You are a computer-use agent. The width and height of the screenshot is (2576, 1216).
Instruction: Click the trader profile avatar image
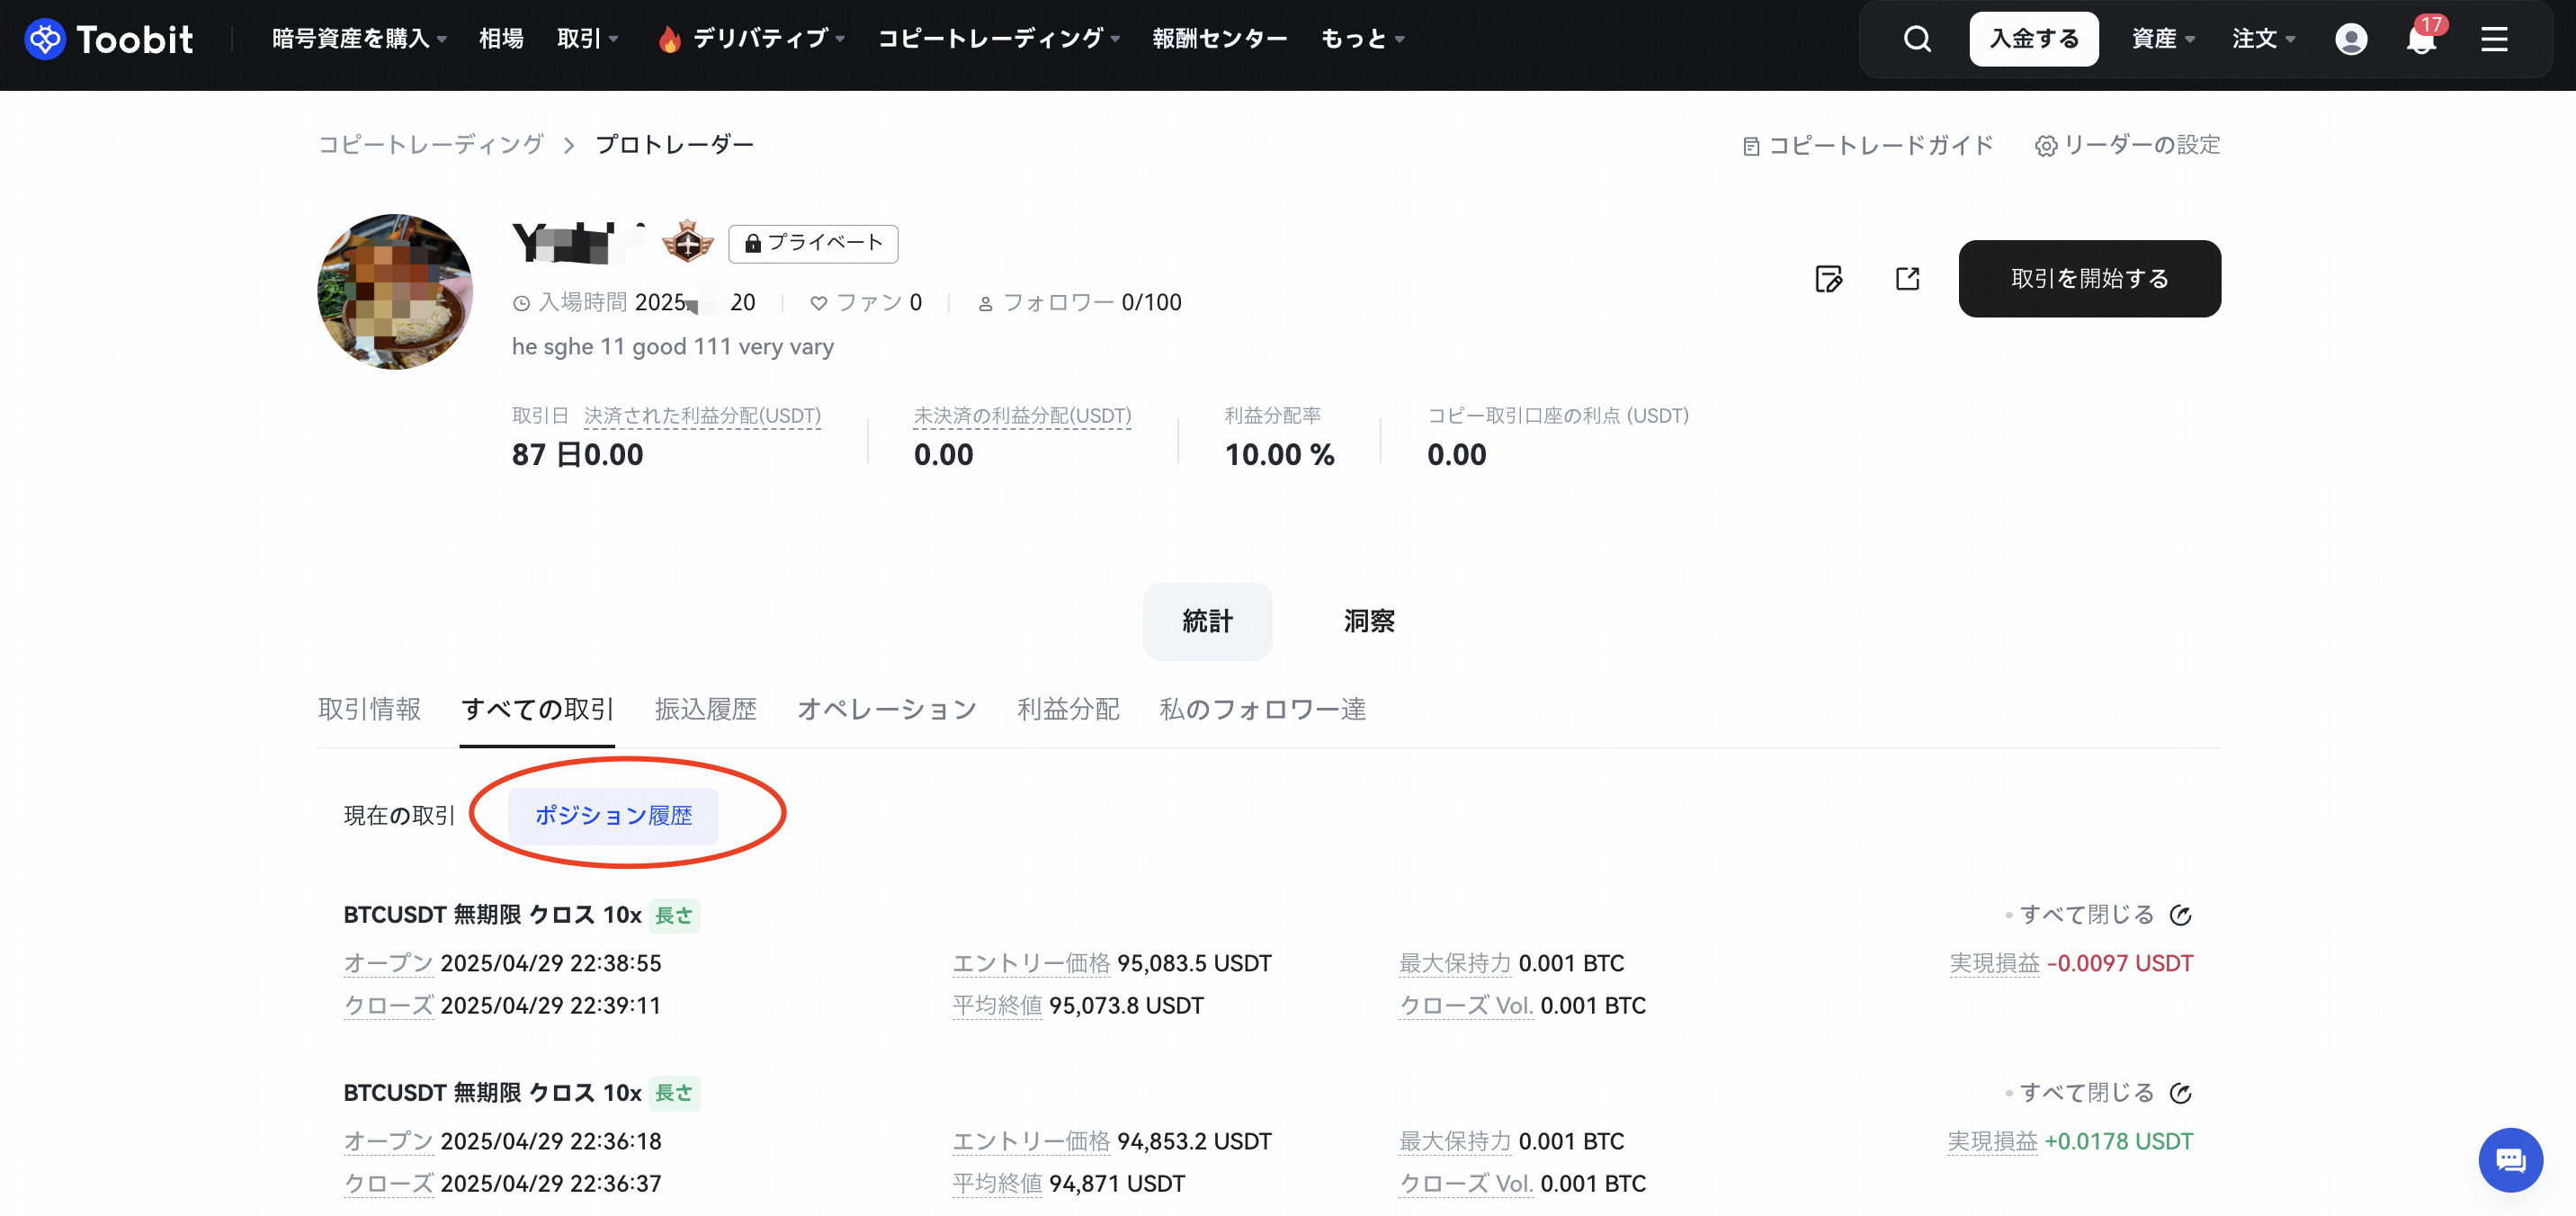(x=395, y=291)
